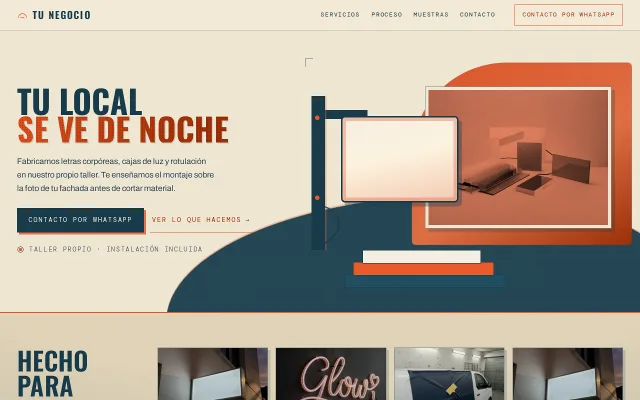
Task: Select Muestras in the top navigation
Action: [431, 15]
